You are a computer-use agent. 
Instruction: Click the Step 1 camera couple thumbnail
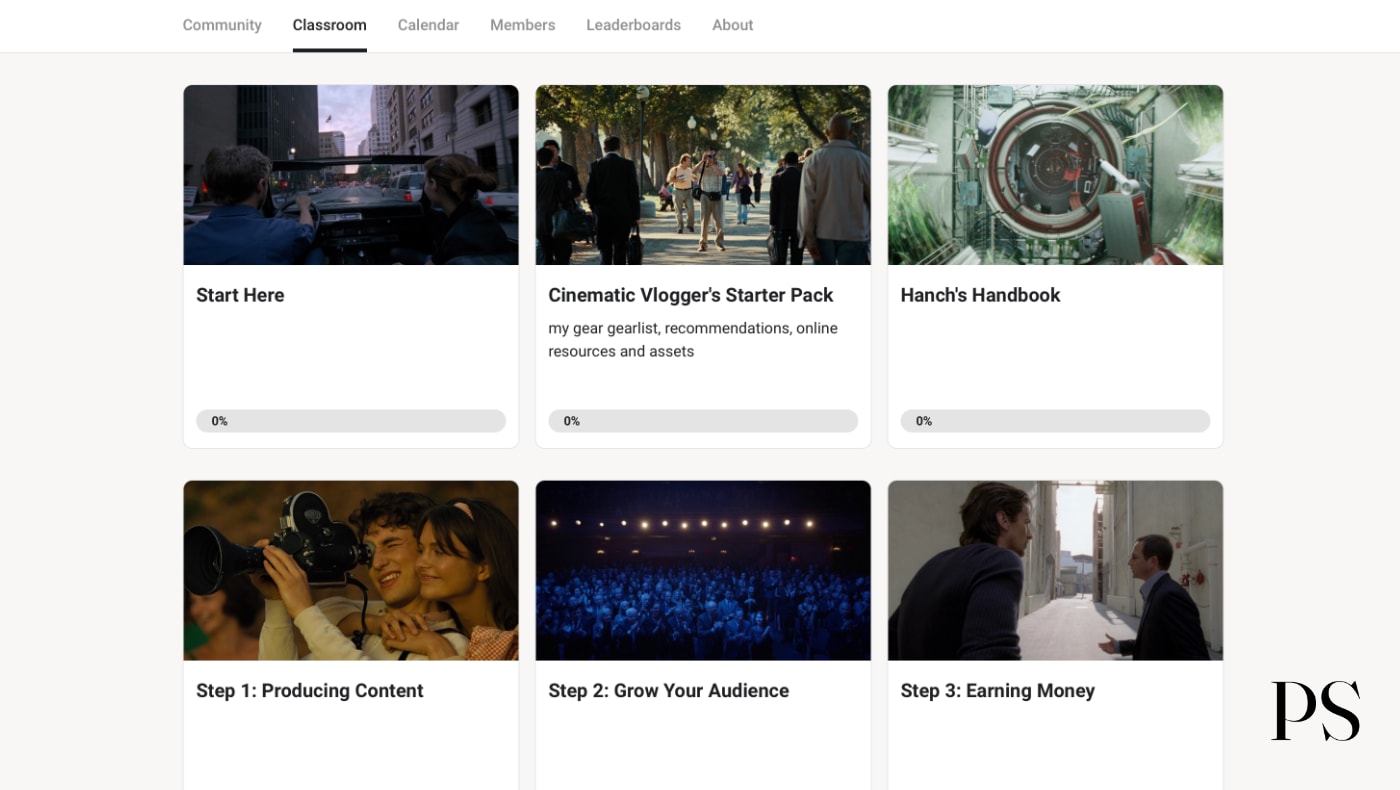351,570
